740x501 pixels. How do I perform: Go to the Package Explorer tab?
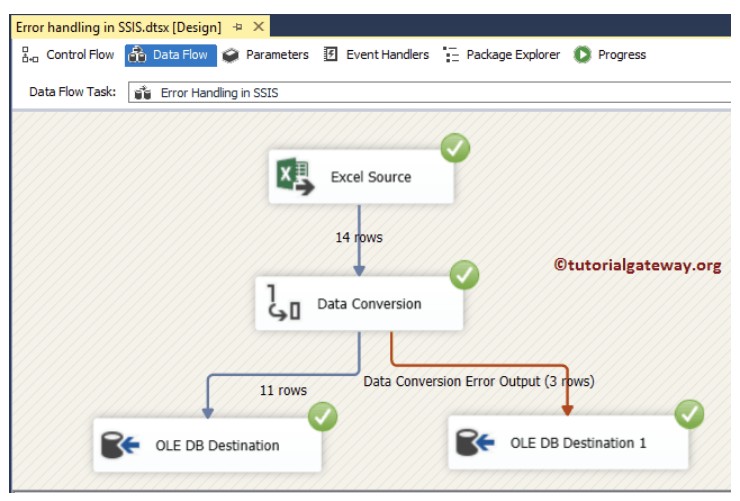click(x=501, y=55)
